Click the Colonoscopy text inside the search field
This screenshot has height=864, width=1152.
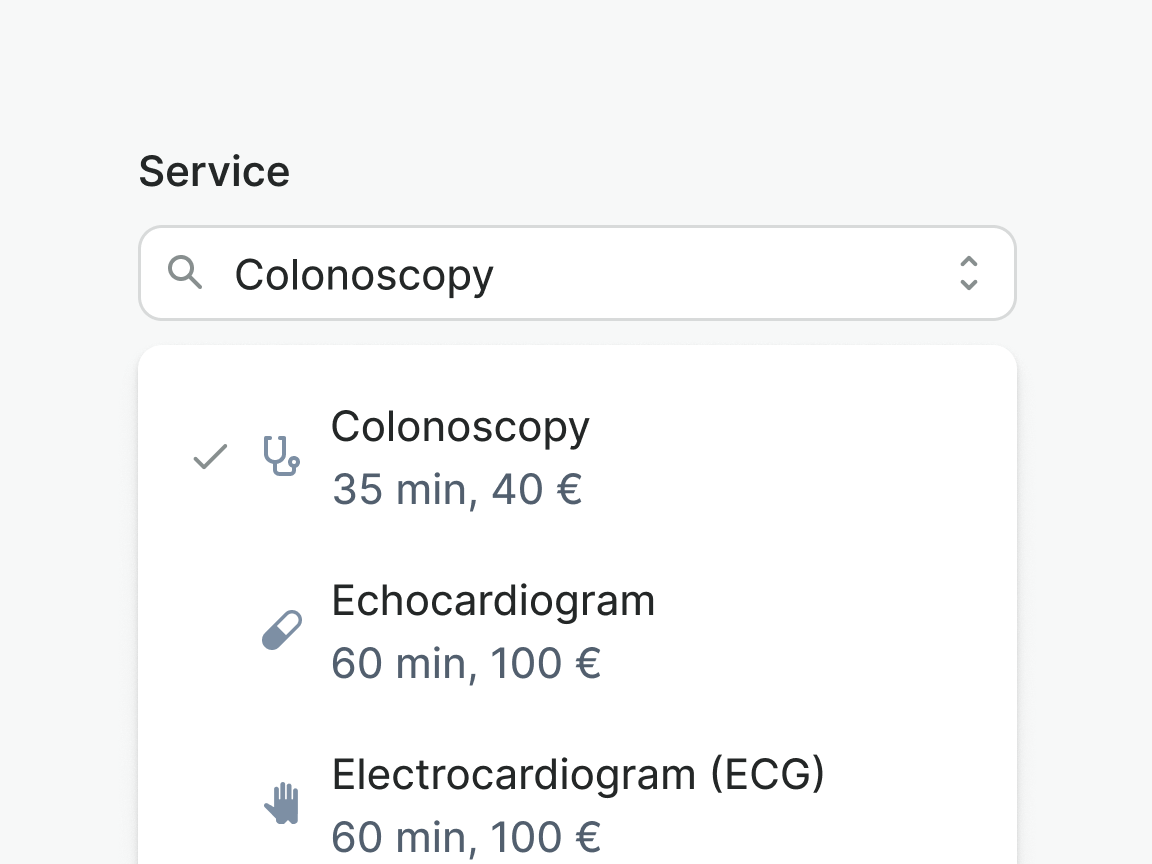pyautogui.click(x=364, y=275)
